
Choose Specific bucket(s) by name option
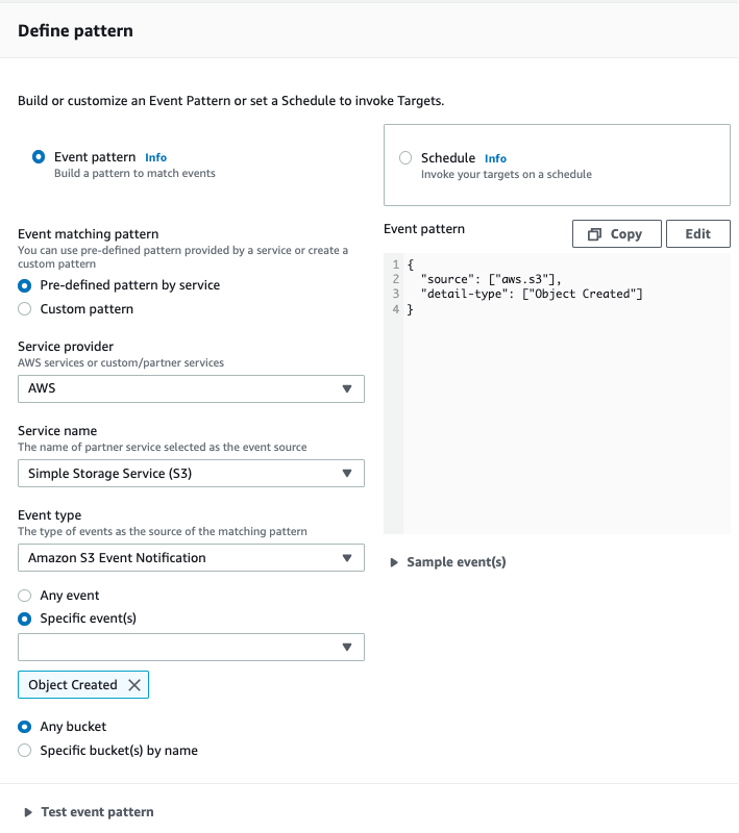(24, 750)
